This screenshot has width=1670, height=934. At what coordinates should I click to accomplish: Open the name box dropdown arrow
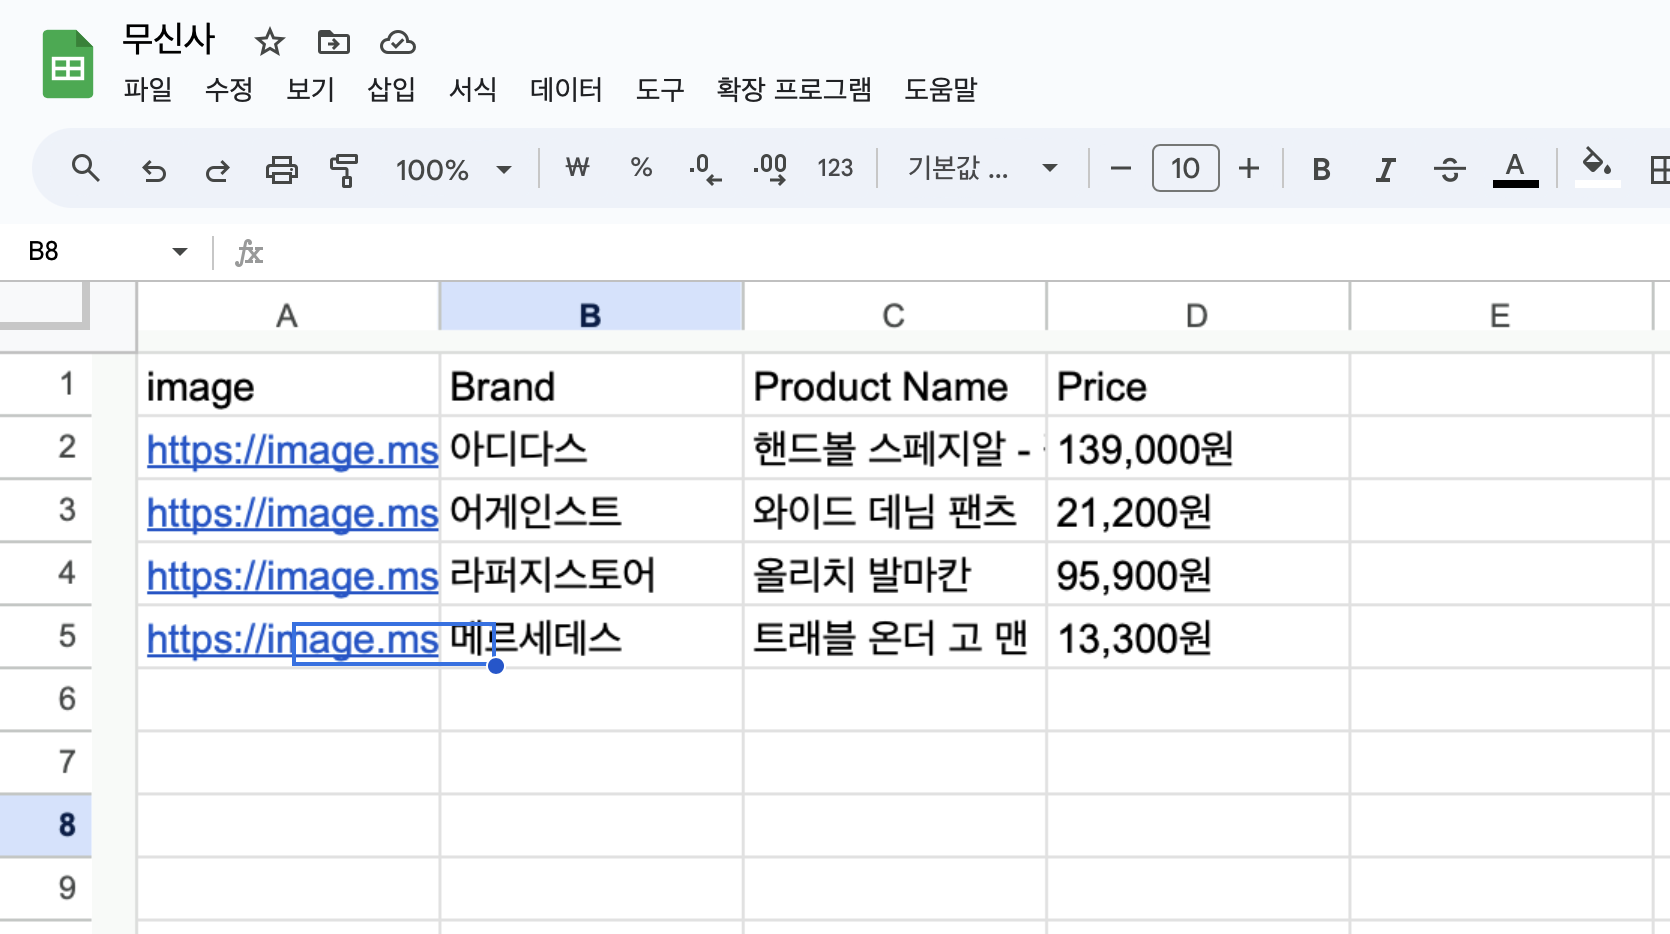[180, 252]
